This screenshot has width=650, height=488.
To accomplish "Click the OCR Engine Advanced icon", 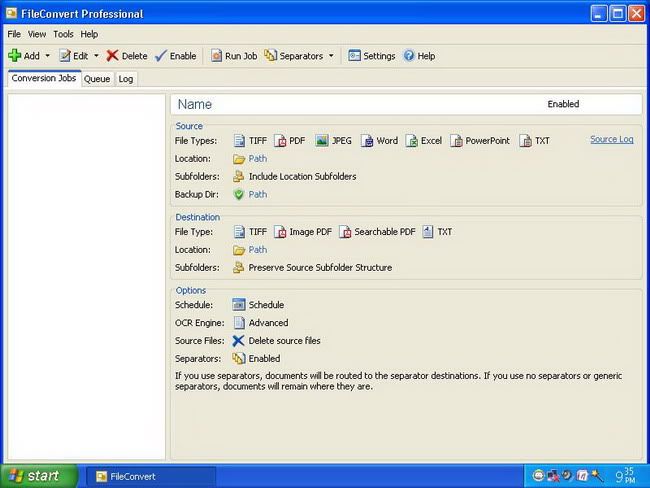I will tap(239, 323).
